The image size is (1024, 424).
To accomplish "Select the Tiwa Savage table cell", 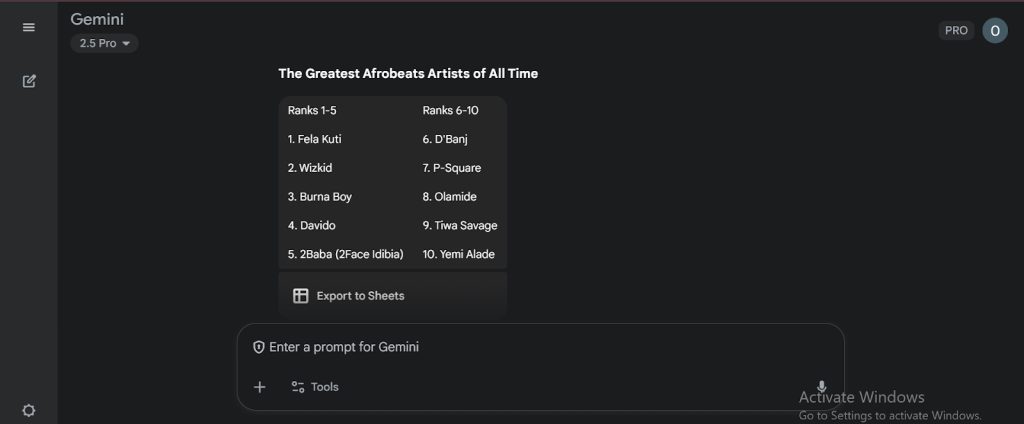I will point(460,225).
